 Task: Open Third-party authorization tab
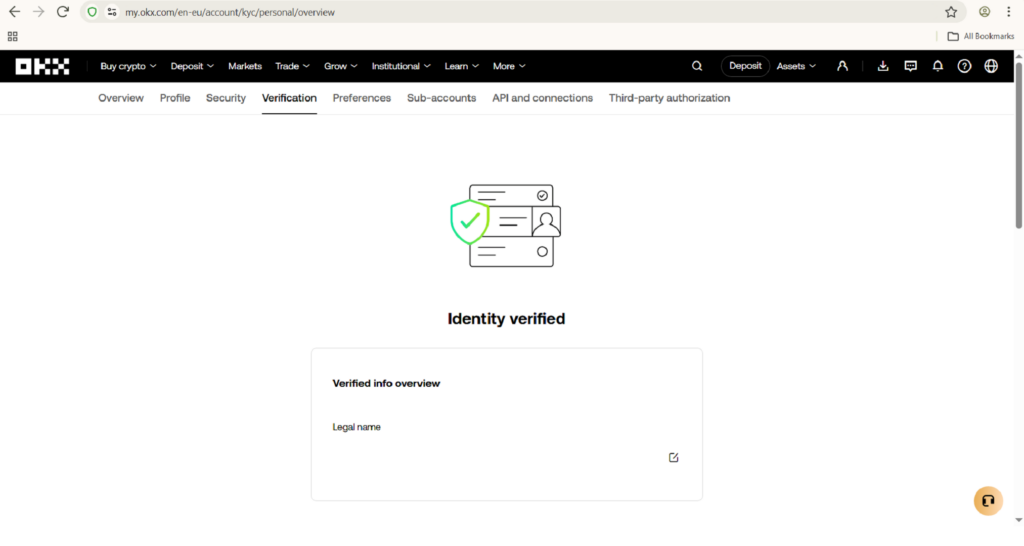(669, 98)
